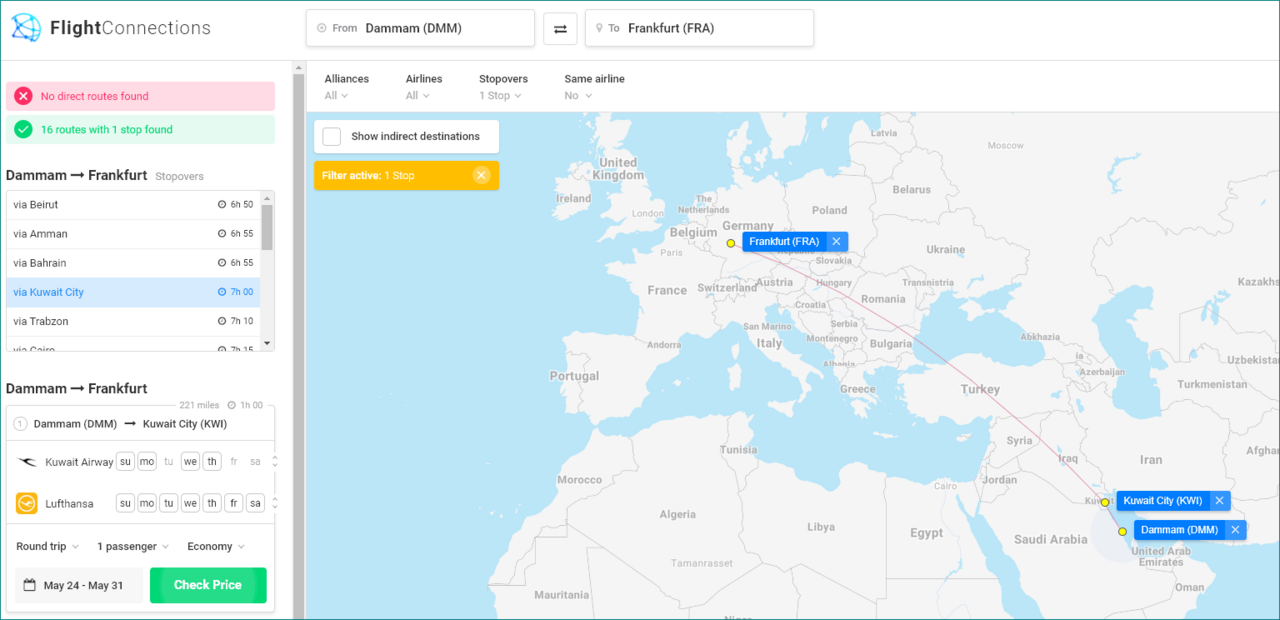Viewport: 1280px width, 620px height.
Task: Click the stopover list scroll up arrow
Action: (x=267, y=197)
